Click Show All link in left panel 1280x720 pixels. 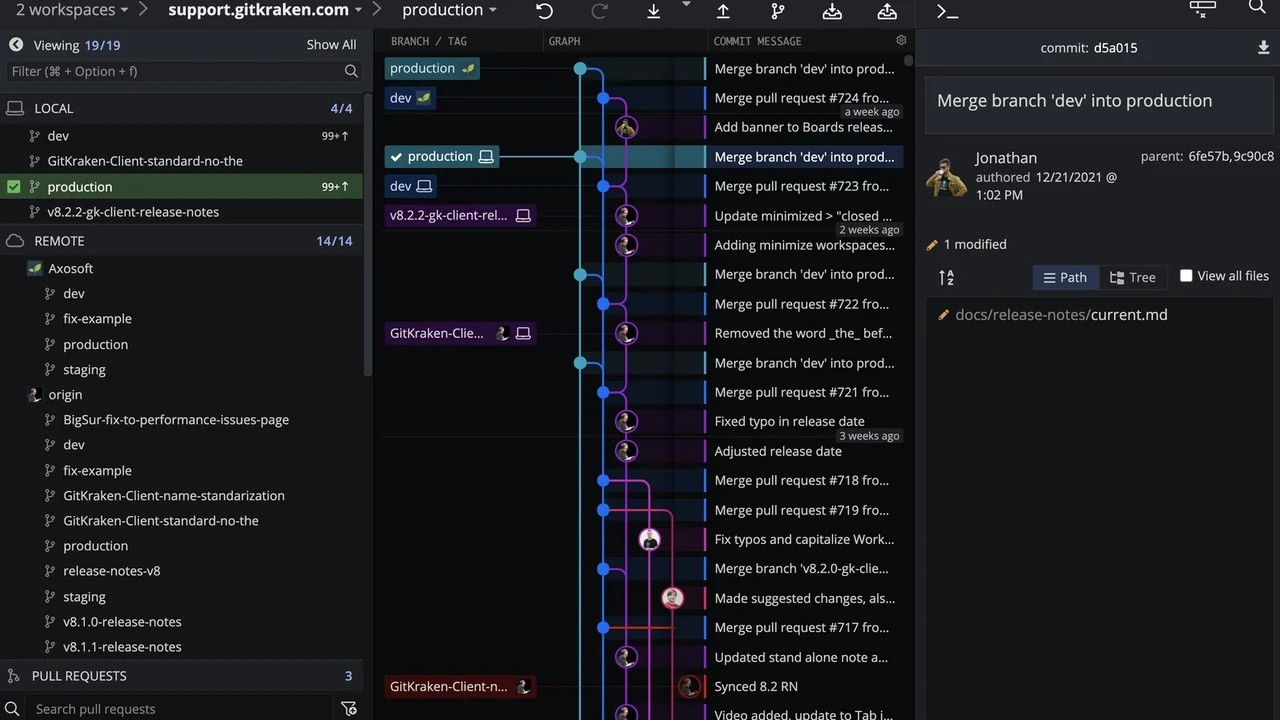click(331, 45)
